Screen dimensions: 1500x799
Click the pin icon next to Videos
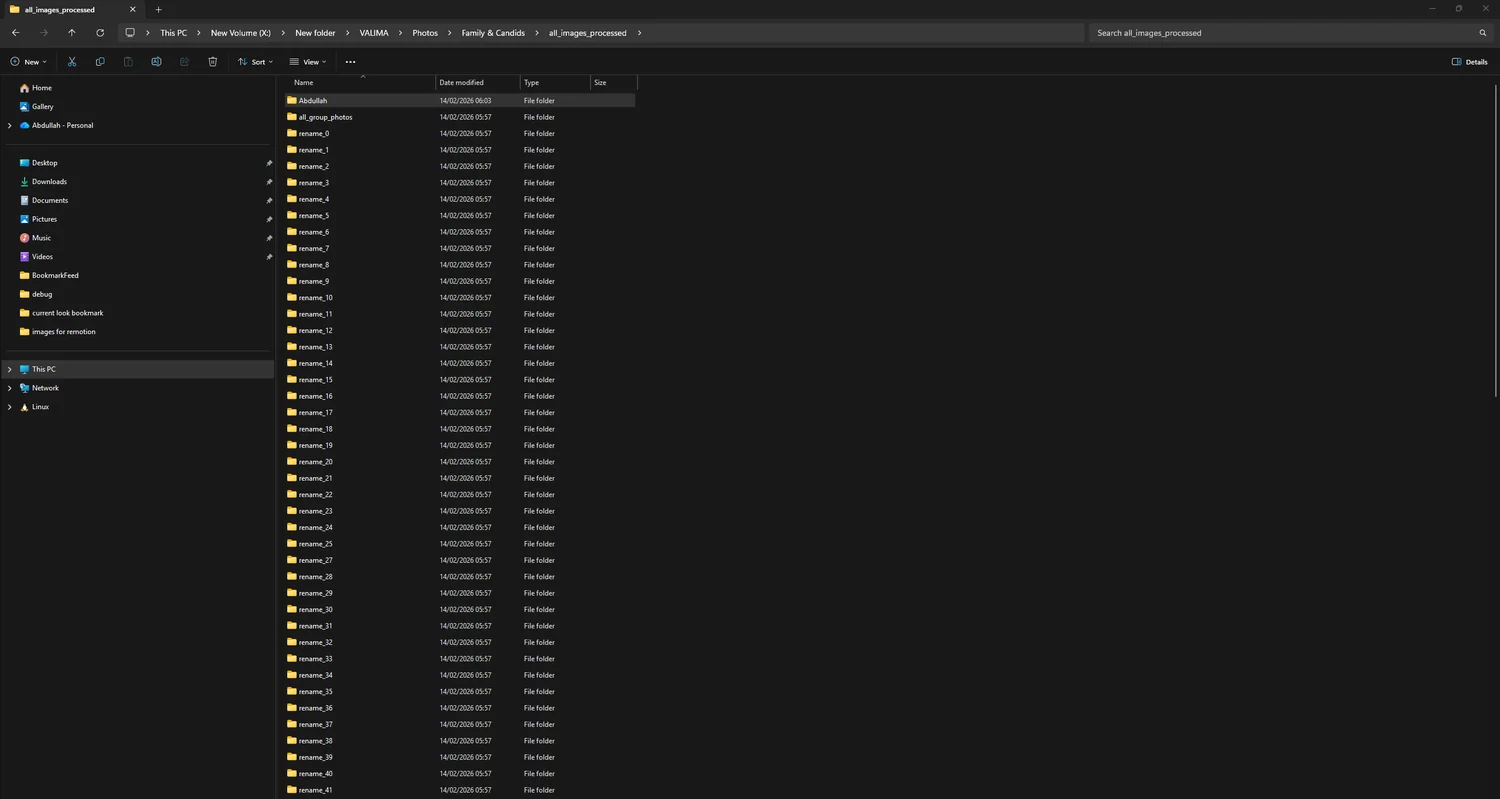coord(268,257)
